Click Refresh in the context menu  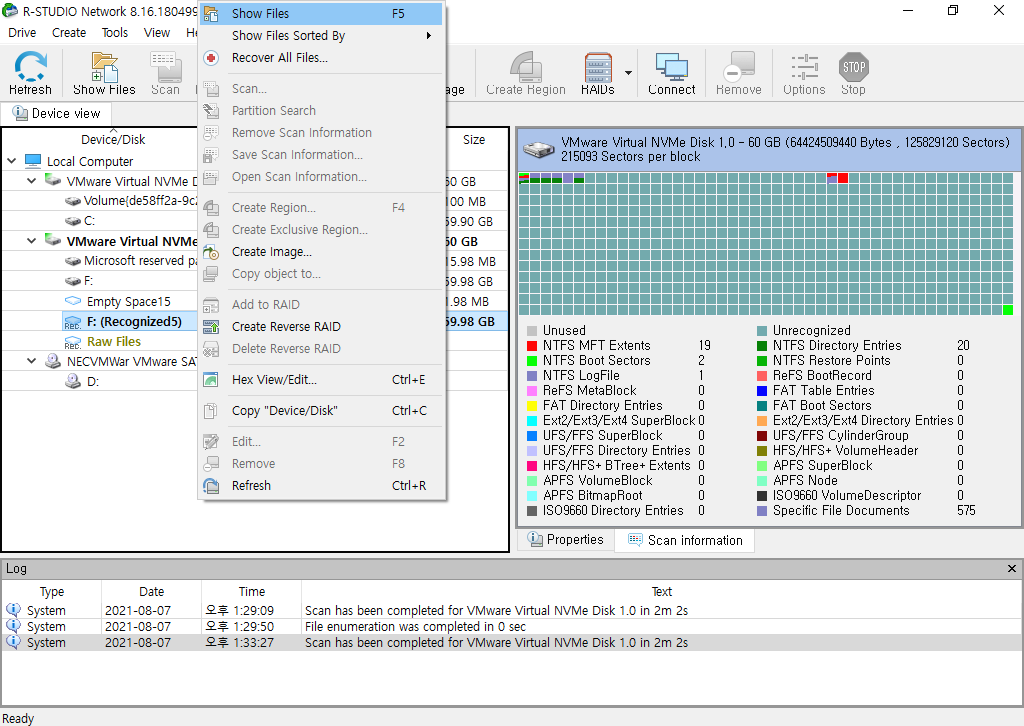click(x=322, y=485)
